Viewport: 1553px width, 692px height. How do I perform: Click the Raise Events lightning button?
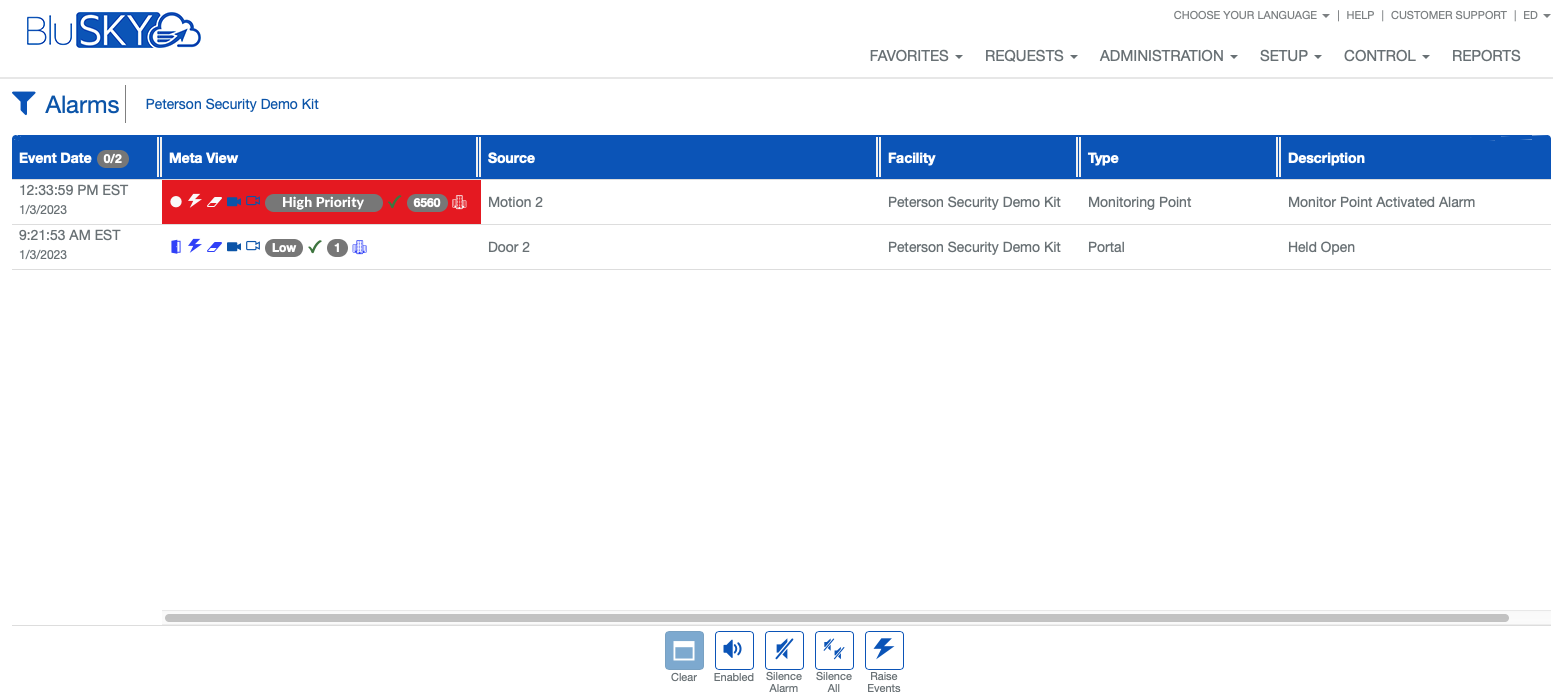(x=884, y=651)
